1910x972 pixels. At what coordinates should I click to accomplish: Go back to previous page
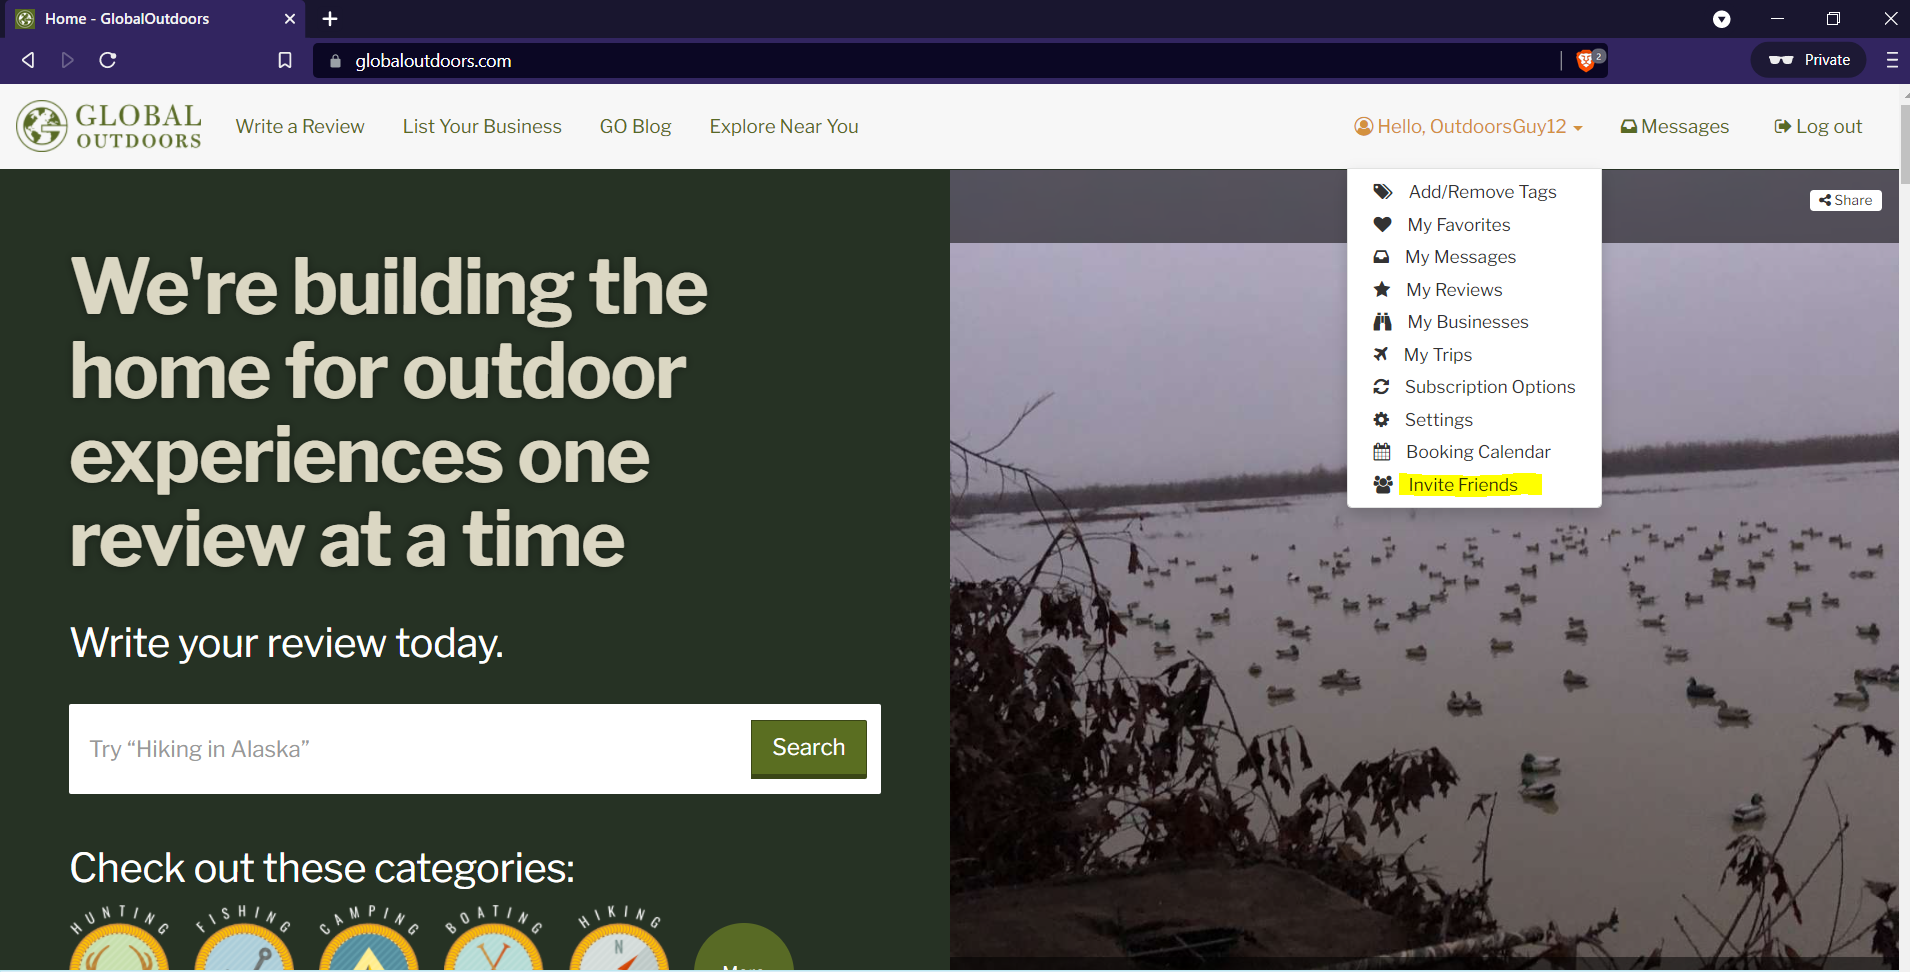[x=28, y=60]
